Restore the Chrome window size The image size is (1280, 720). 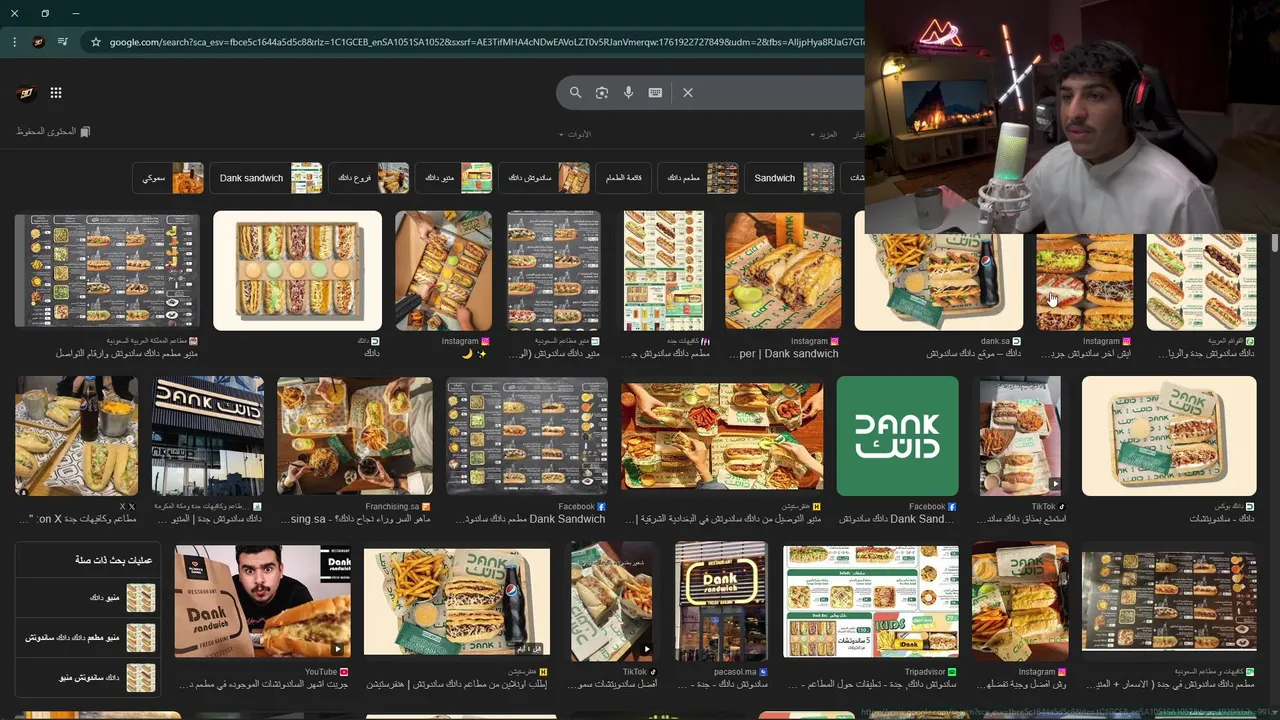[x=45, y=13]
